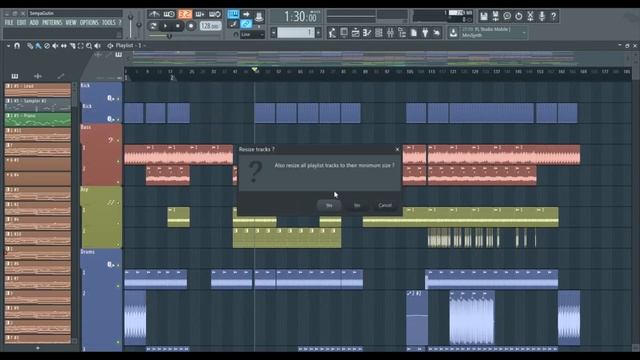
Task: Click the Record button
Action: click(191, 26)
